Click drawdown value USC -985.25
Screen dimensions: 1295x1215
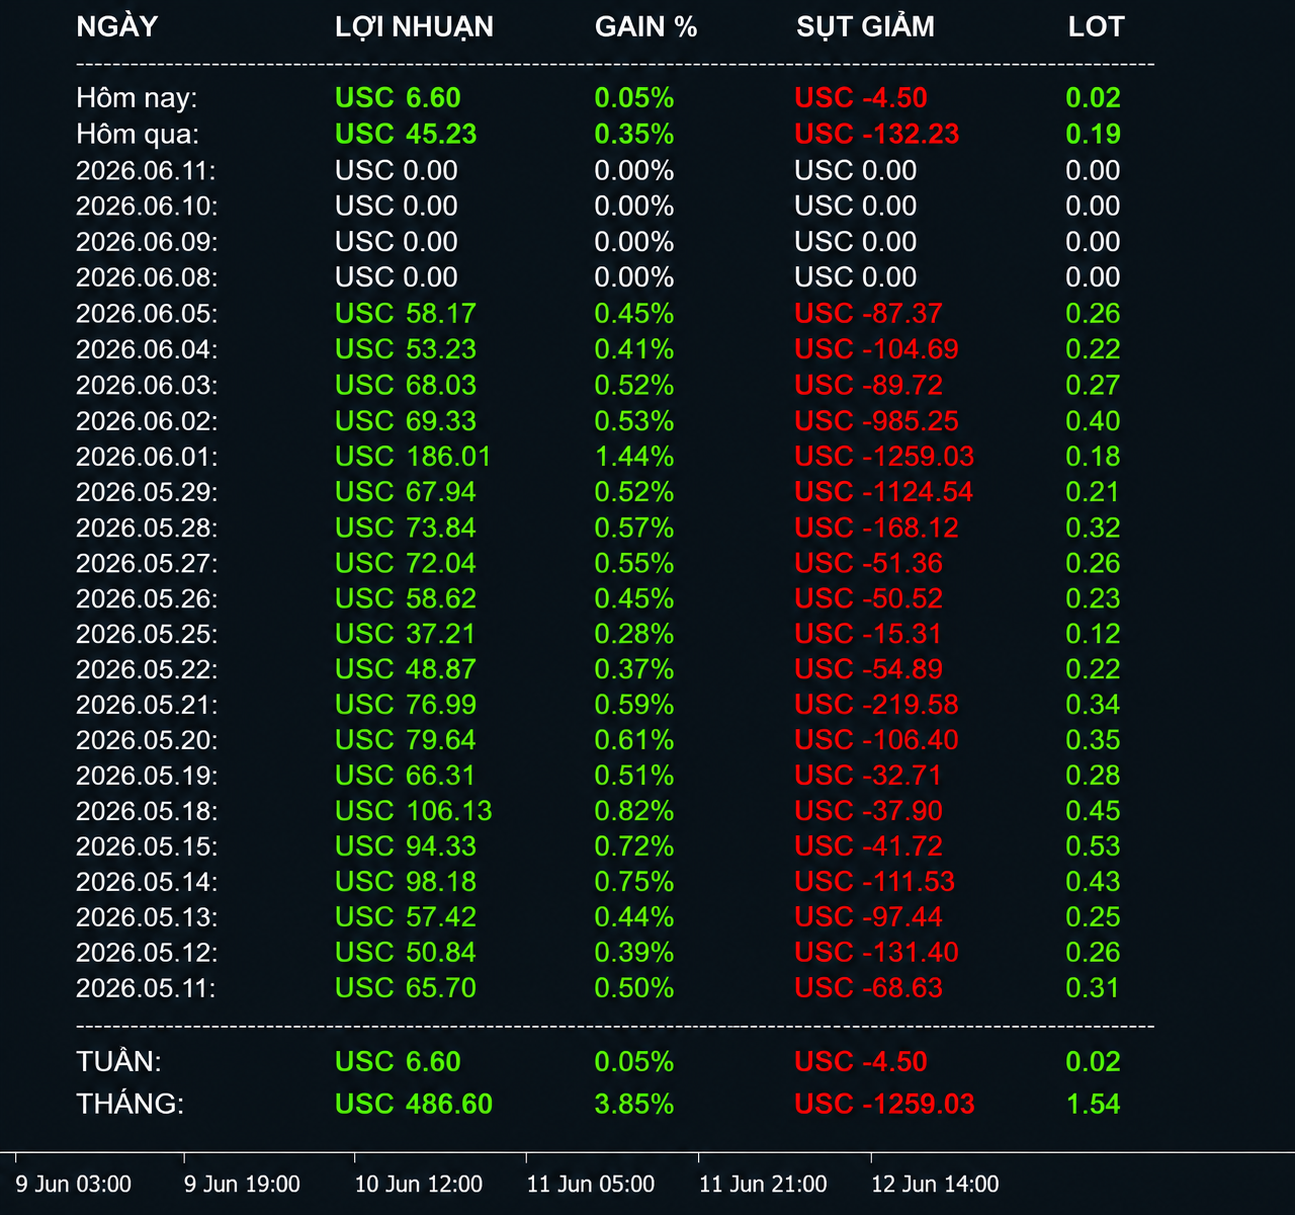coord(877,421)
